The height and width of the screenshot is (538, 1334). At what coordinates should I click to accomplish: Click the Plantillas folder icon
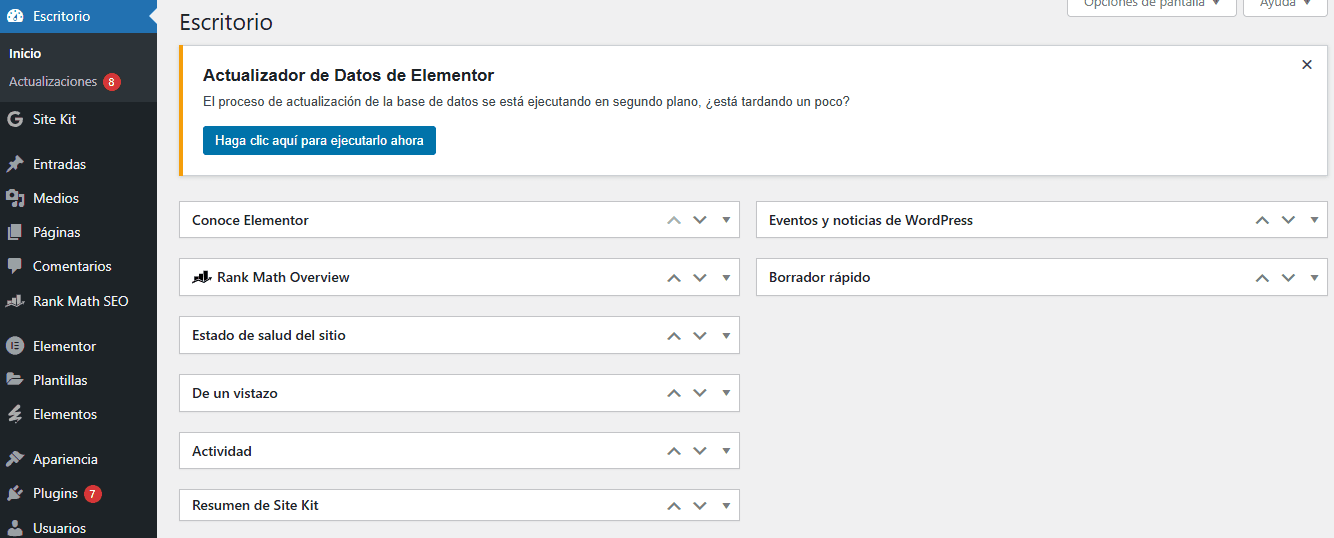click(15, 380)
